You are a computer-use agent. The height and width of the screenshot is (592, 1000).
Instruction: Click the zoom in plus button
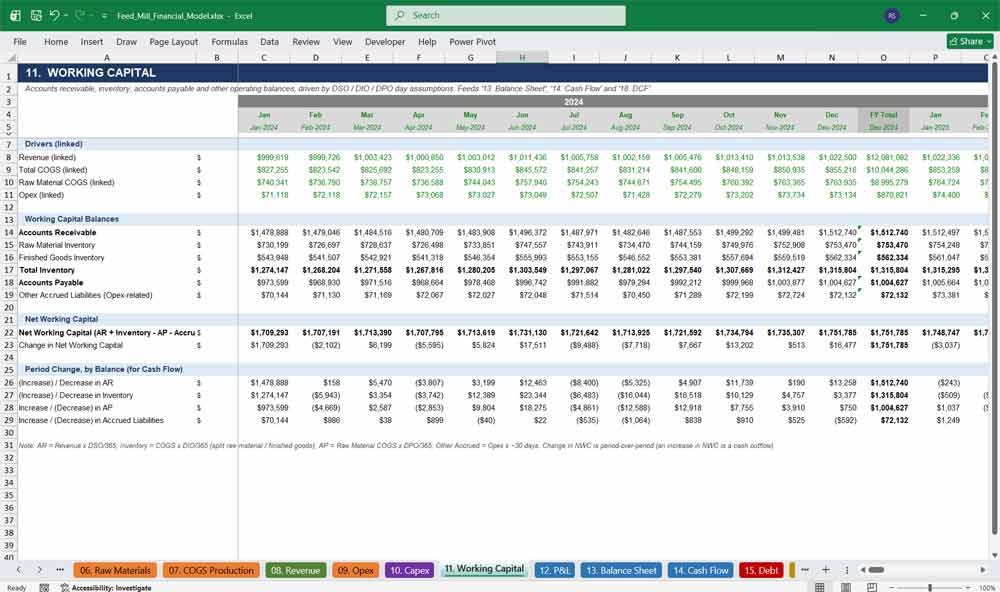click(967, 588)
